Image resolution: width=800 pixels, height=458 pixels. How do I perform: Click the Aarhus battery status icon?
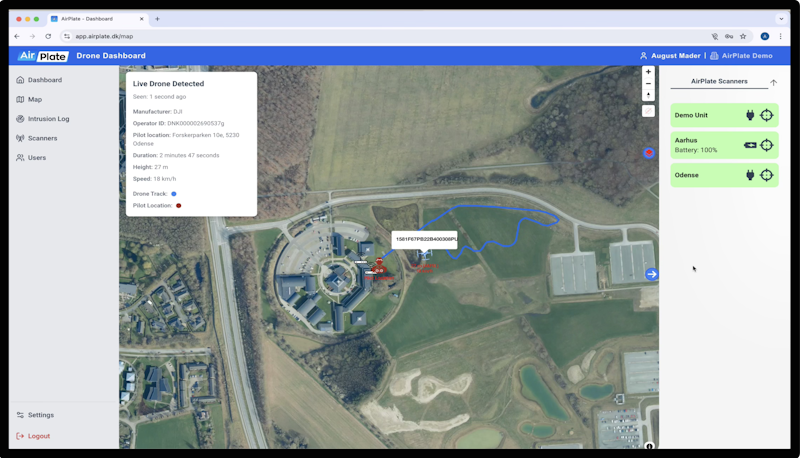tap(750, 145)
